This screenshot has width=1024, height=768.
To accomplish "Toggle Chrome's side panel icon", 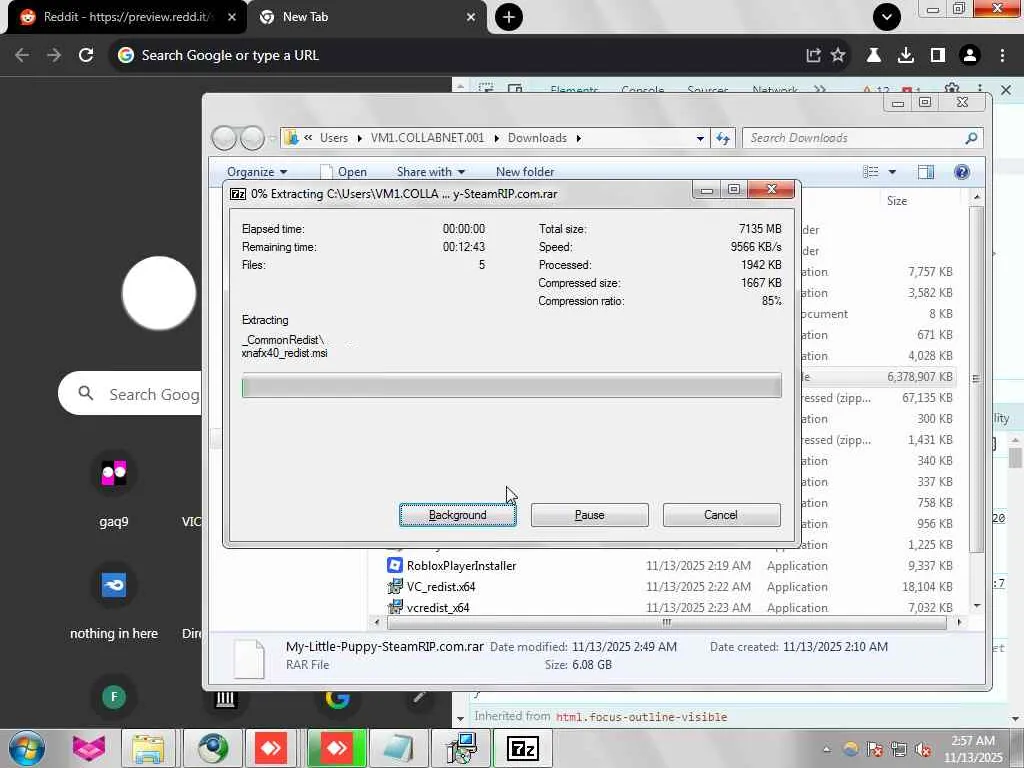I will click(938, 56).
